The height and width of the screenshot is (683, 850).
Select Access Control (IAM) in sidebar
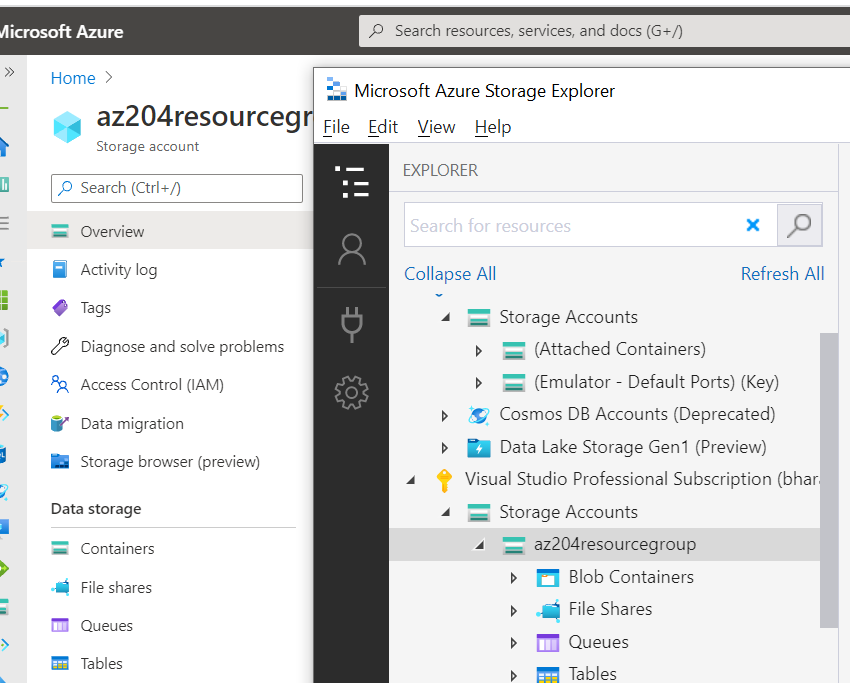click(x=152, y=385)
